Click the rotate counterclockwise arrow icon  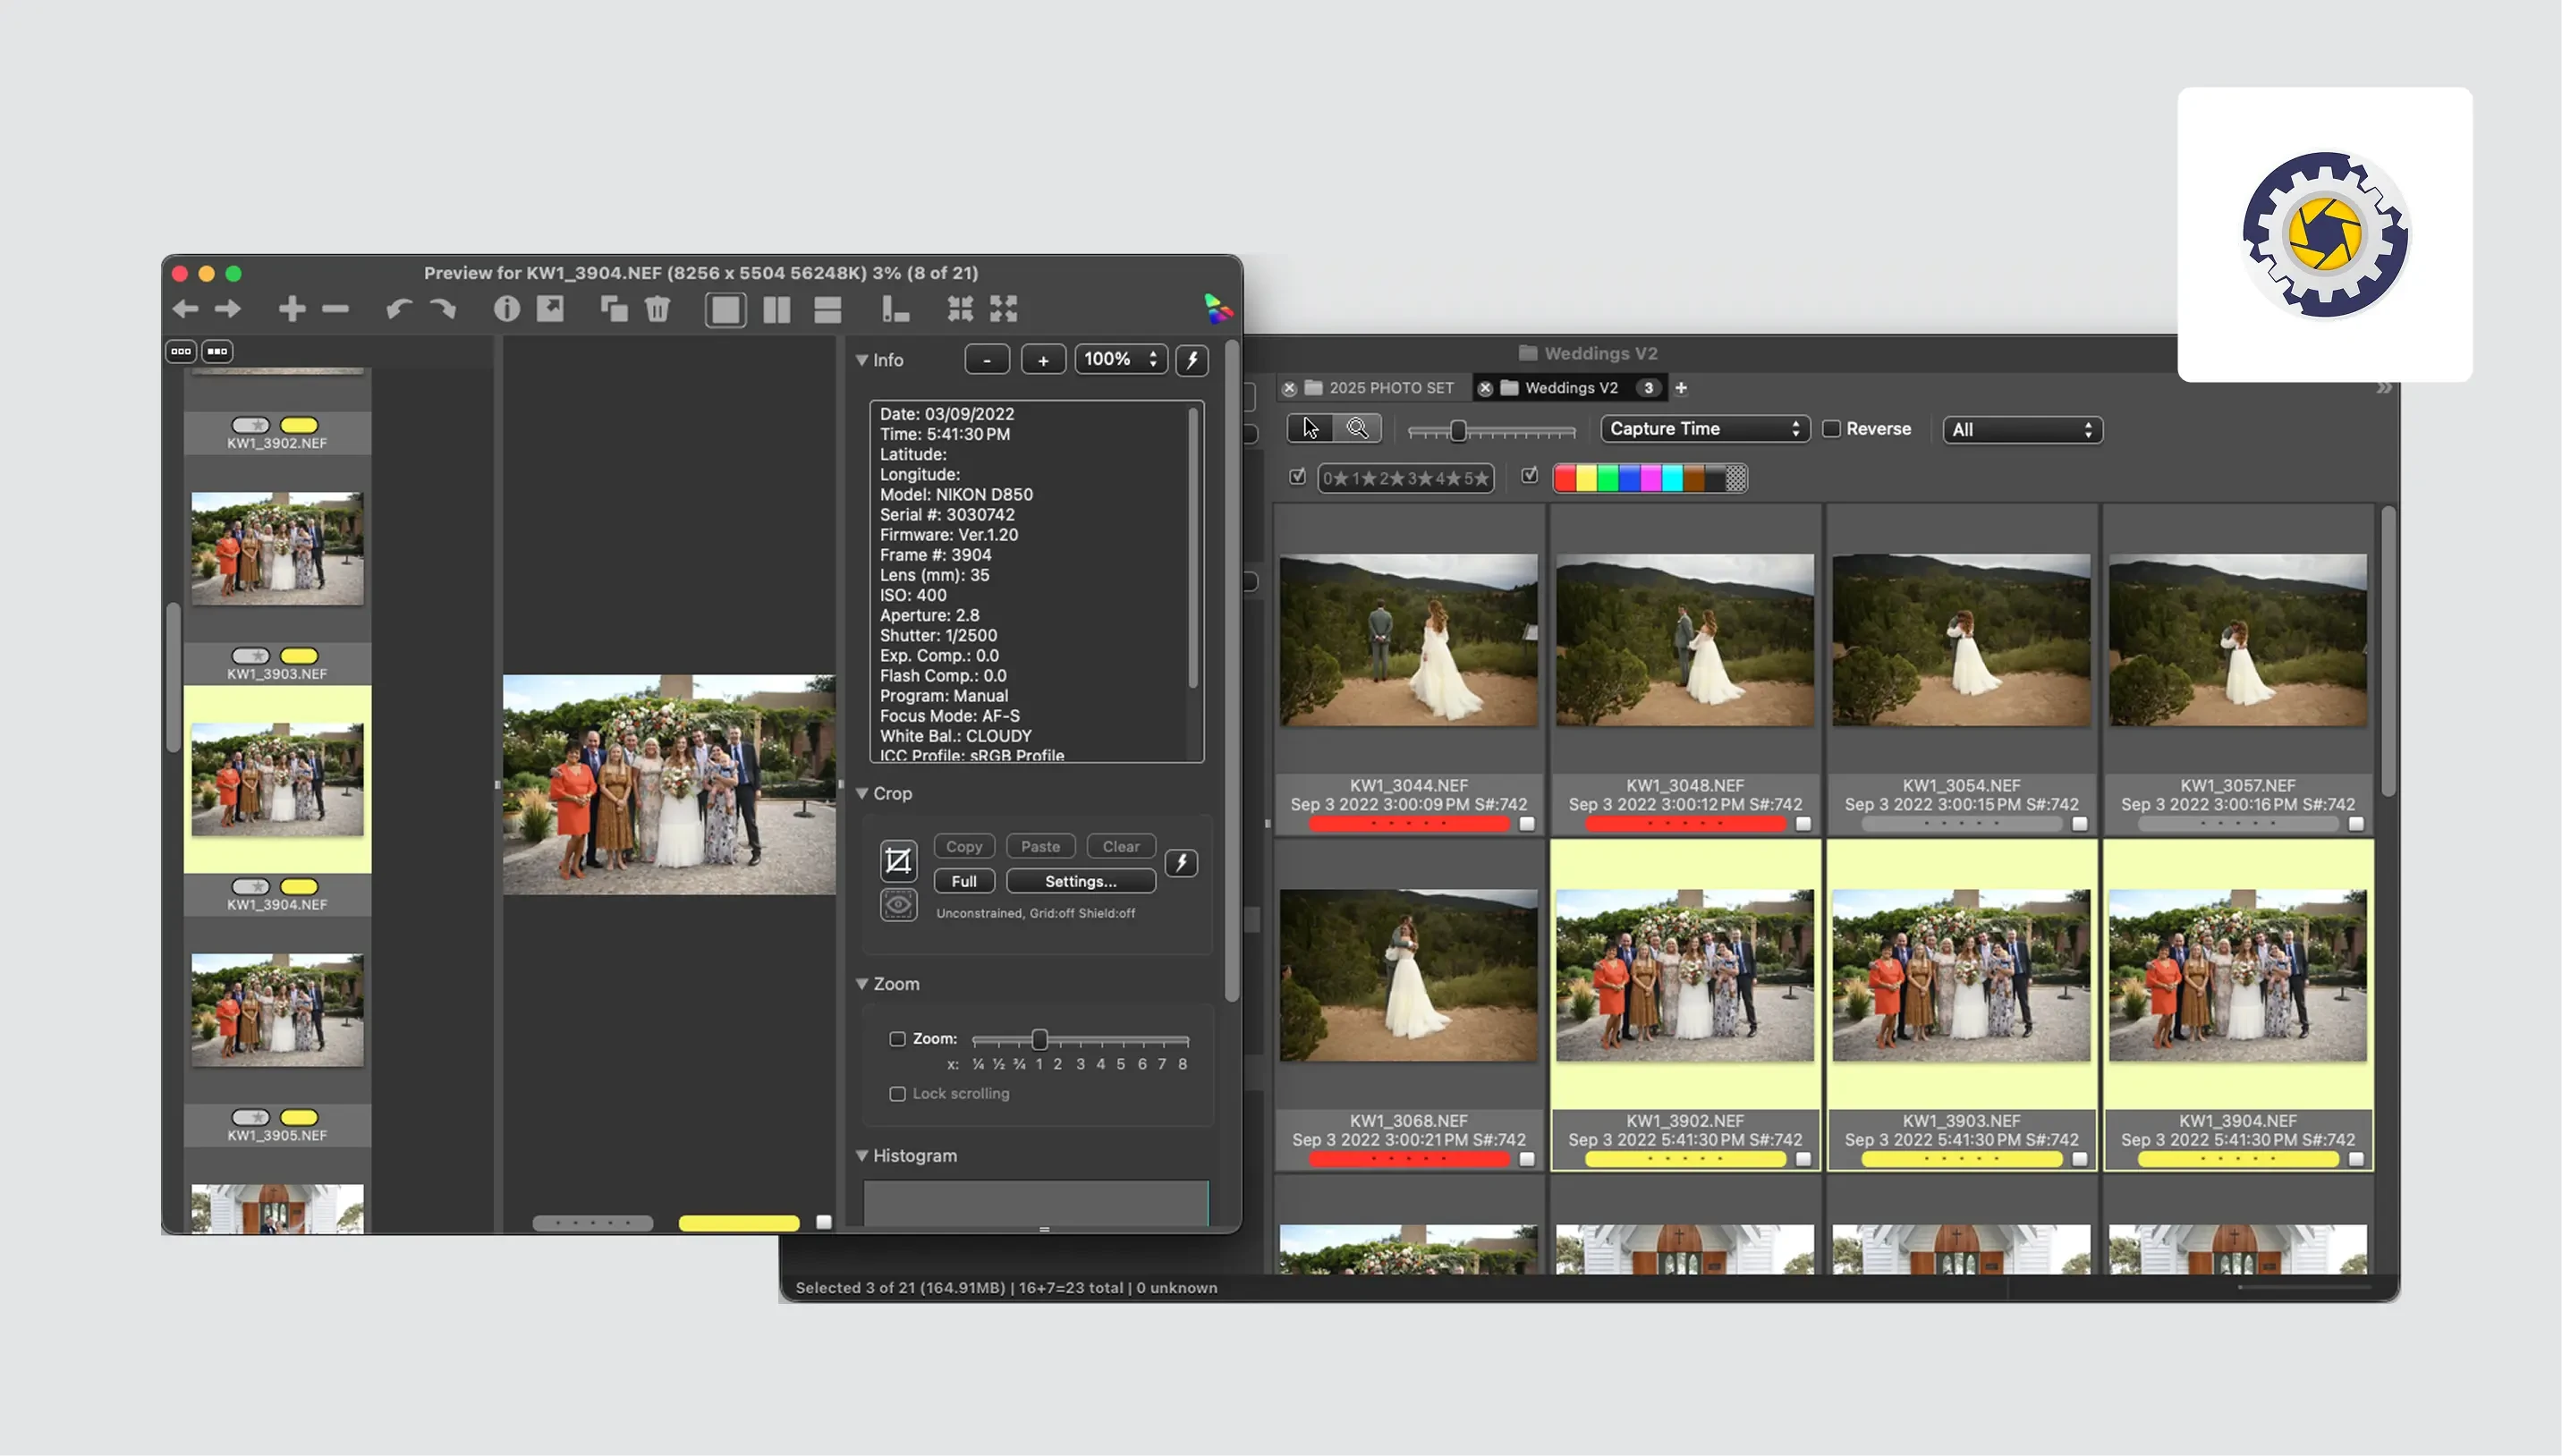point(398,309)
